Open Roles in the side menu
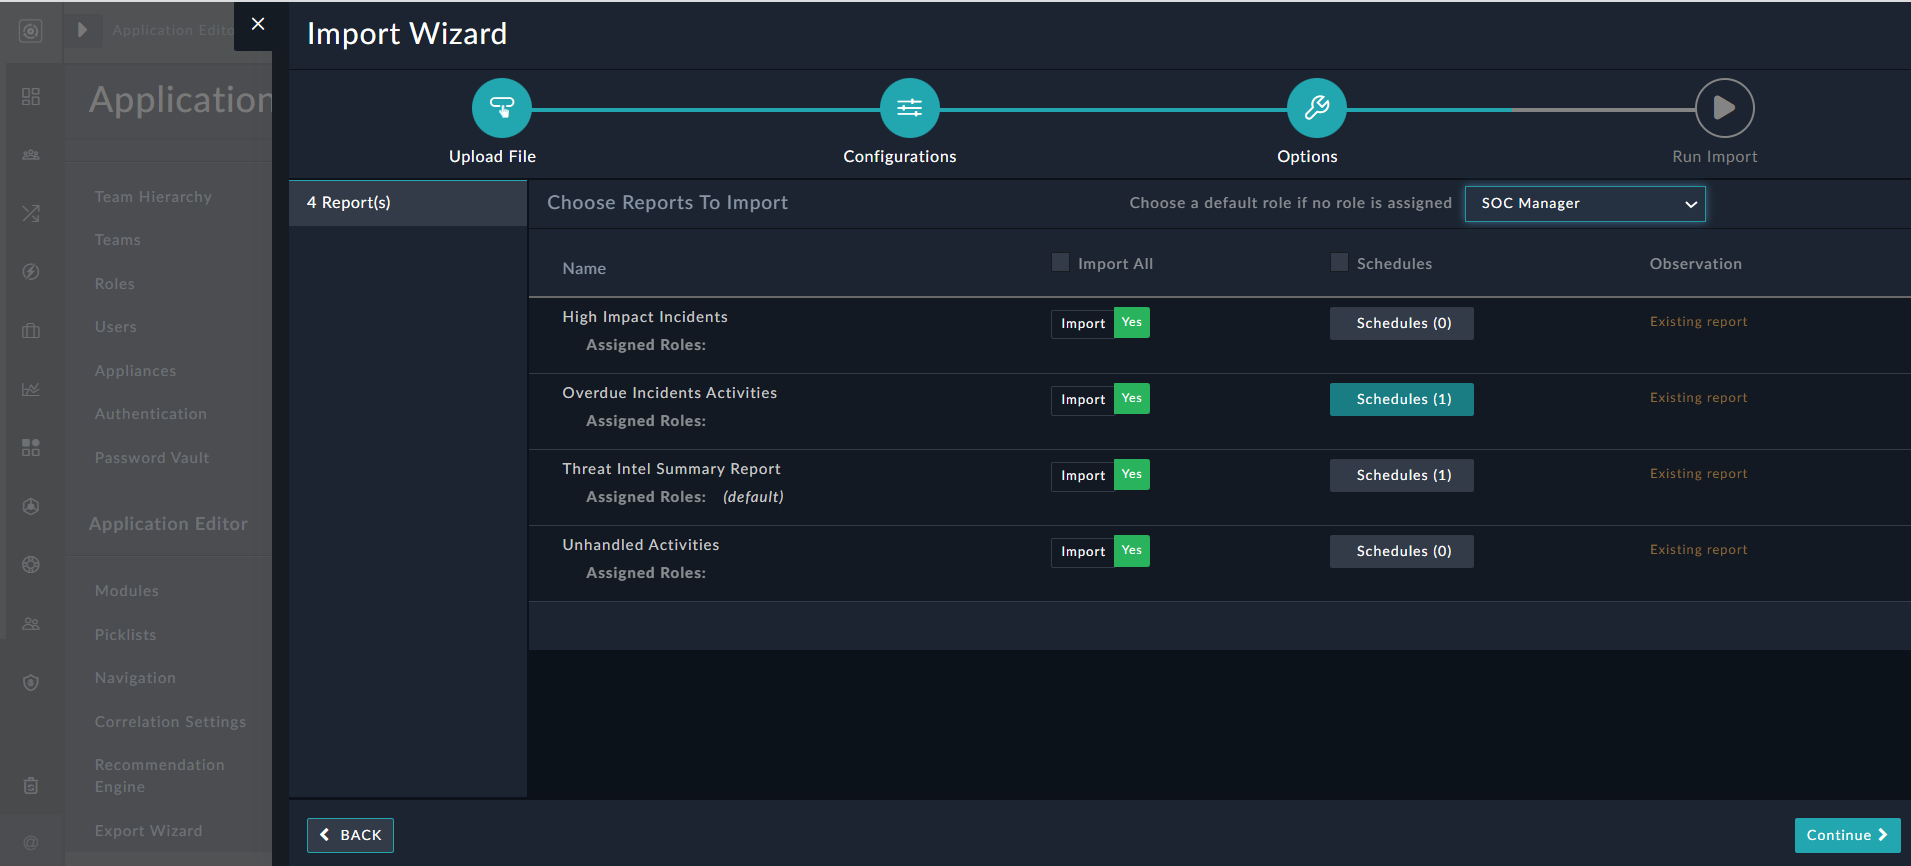The image size is (1911, 866). tap(115, 284)
